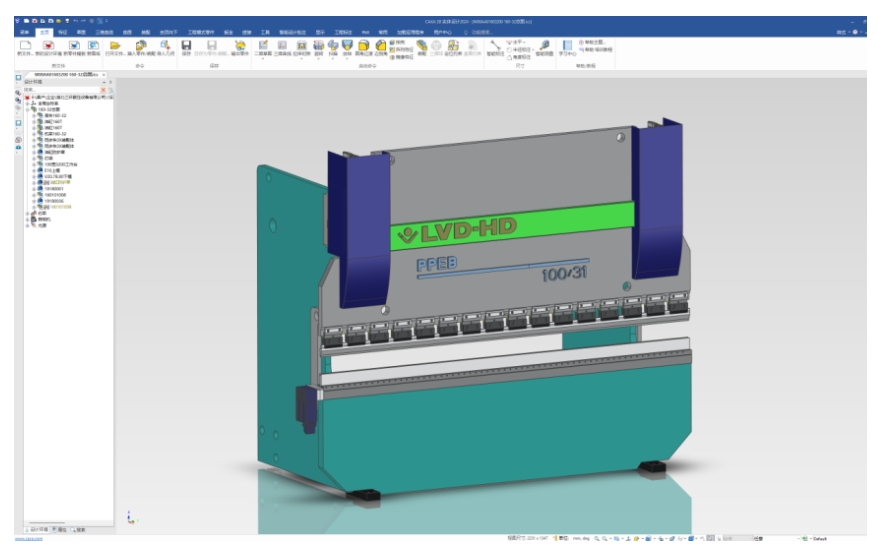Click the green LVD-HD banner on model
Viewport: 877px width, 556px height.
point(512,225)
